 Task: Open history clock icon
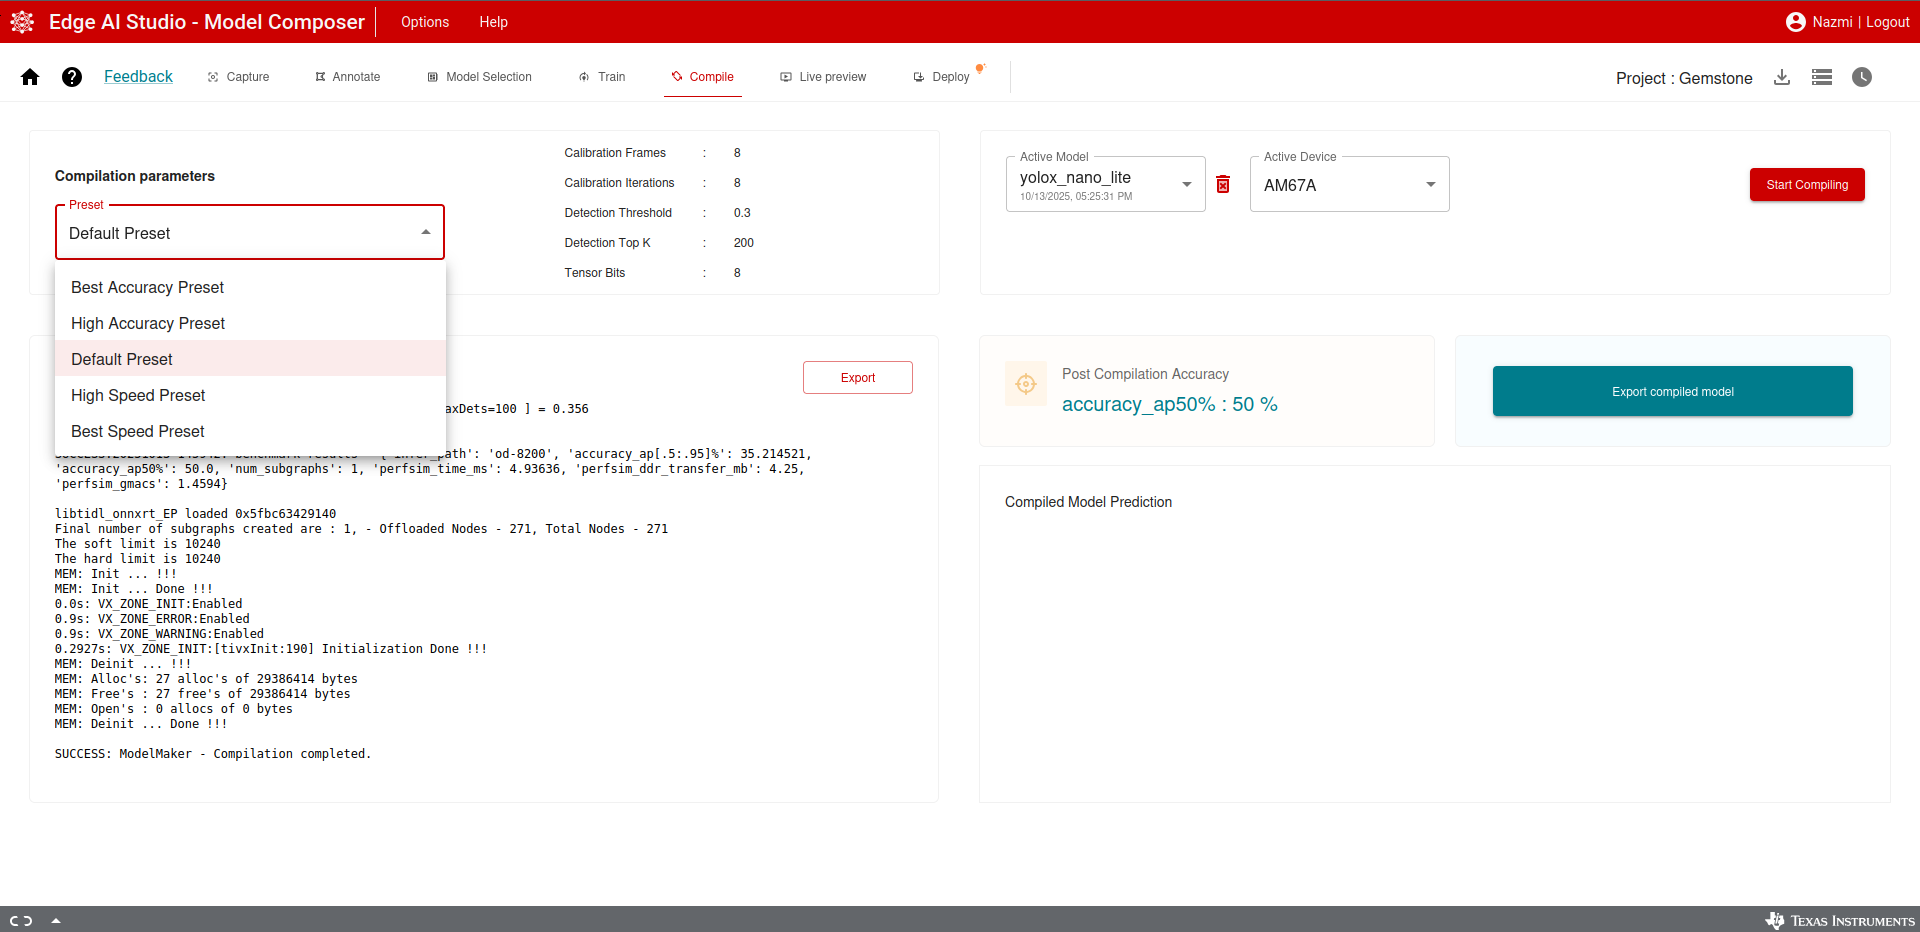click(x=1862, y=77)
